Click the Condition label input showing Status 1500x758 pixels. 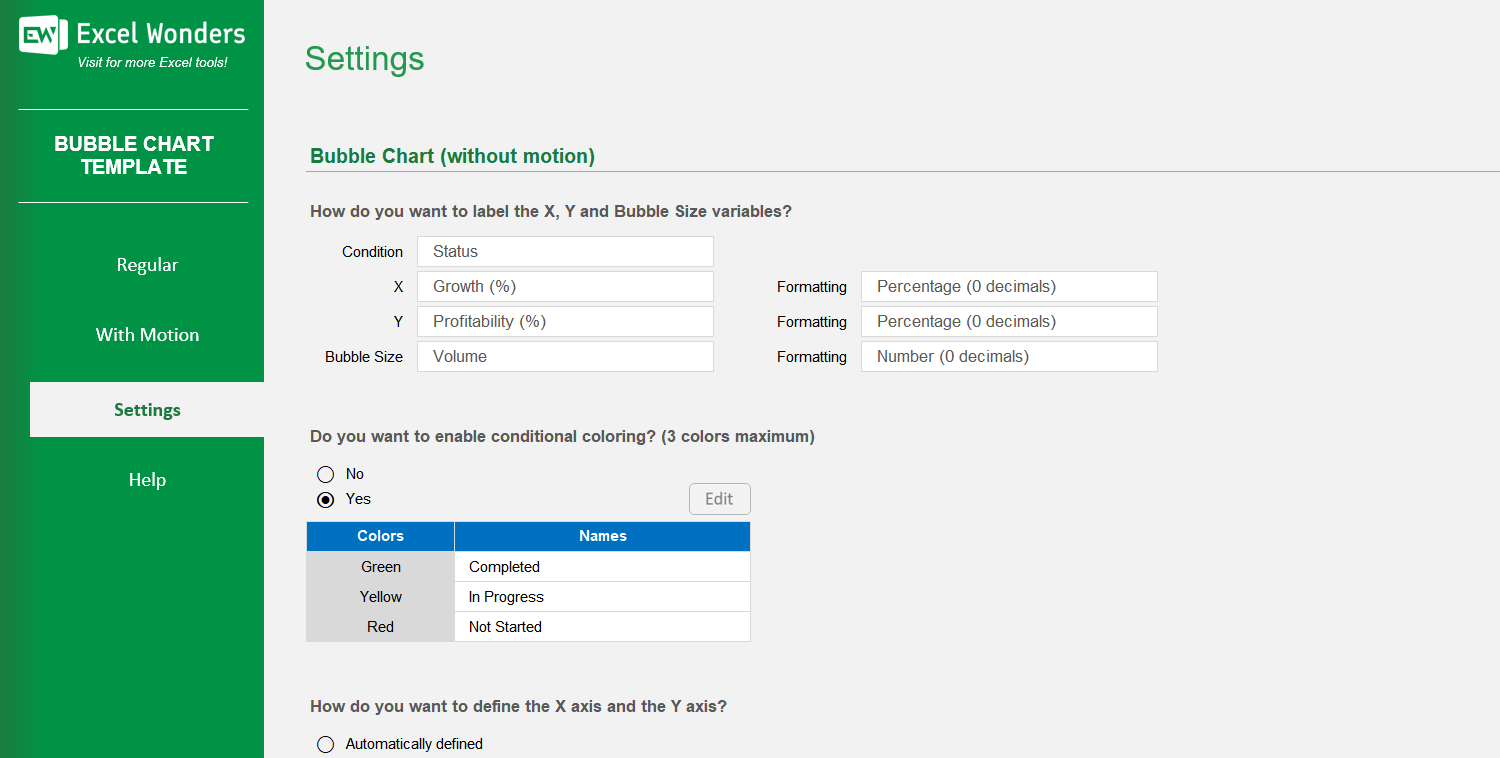coord(565,251)
